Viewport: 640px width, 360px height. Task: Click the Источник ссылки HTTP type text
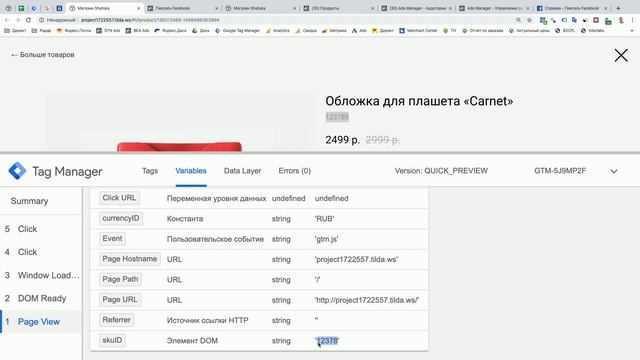coord(207,320)
